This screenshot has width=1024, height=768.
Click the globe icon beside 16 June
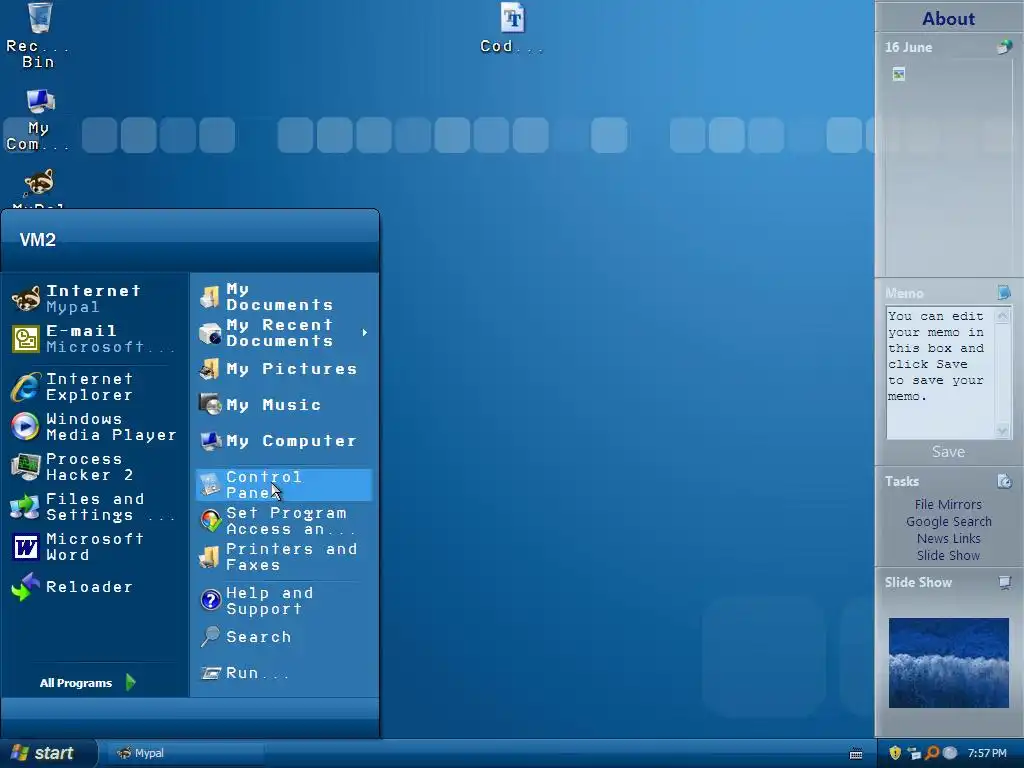1004,47
